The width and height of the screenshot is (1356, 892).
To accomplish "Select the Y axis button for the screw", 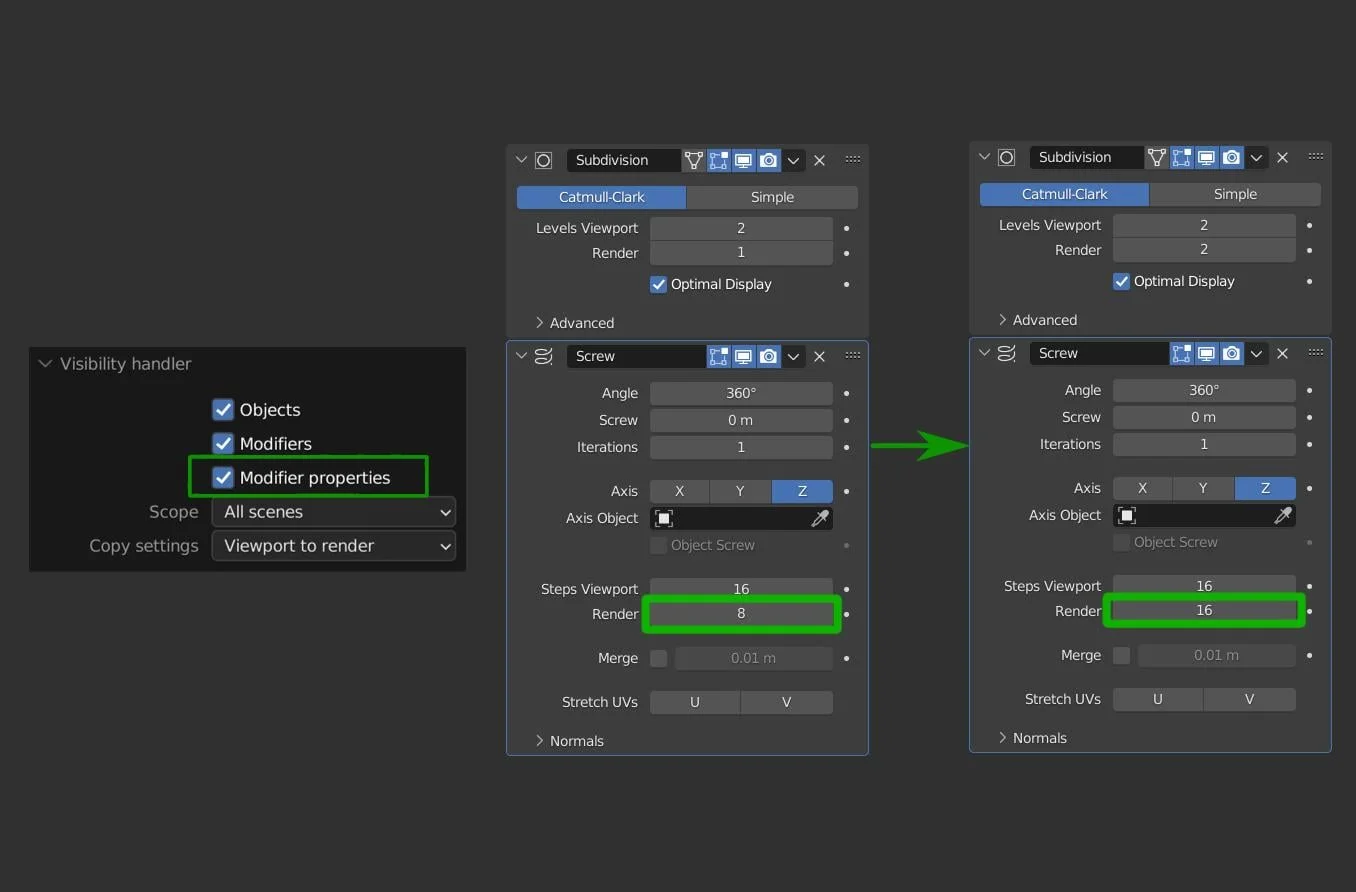I will tap(740, 491).
